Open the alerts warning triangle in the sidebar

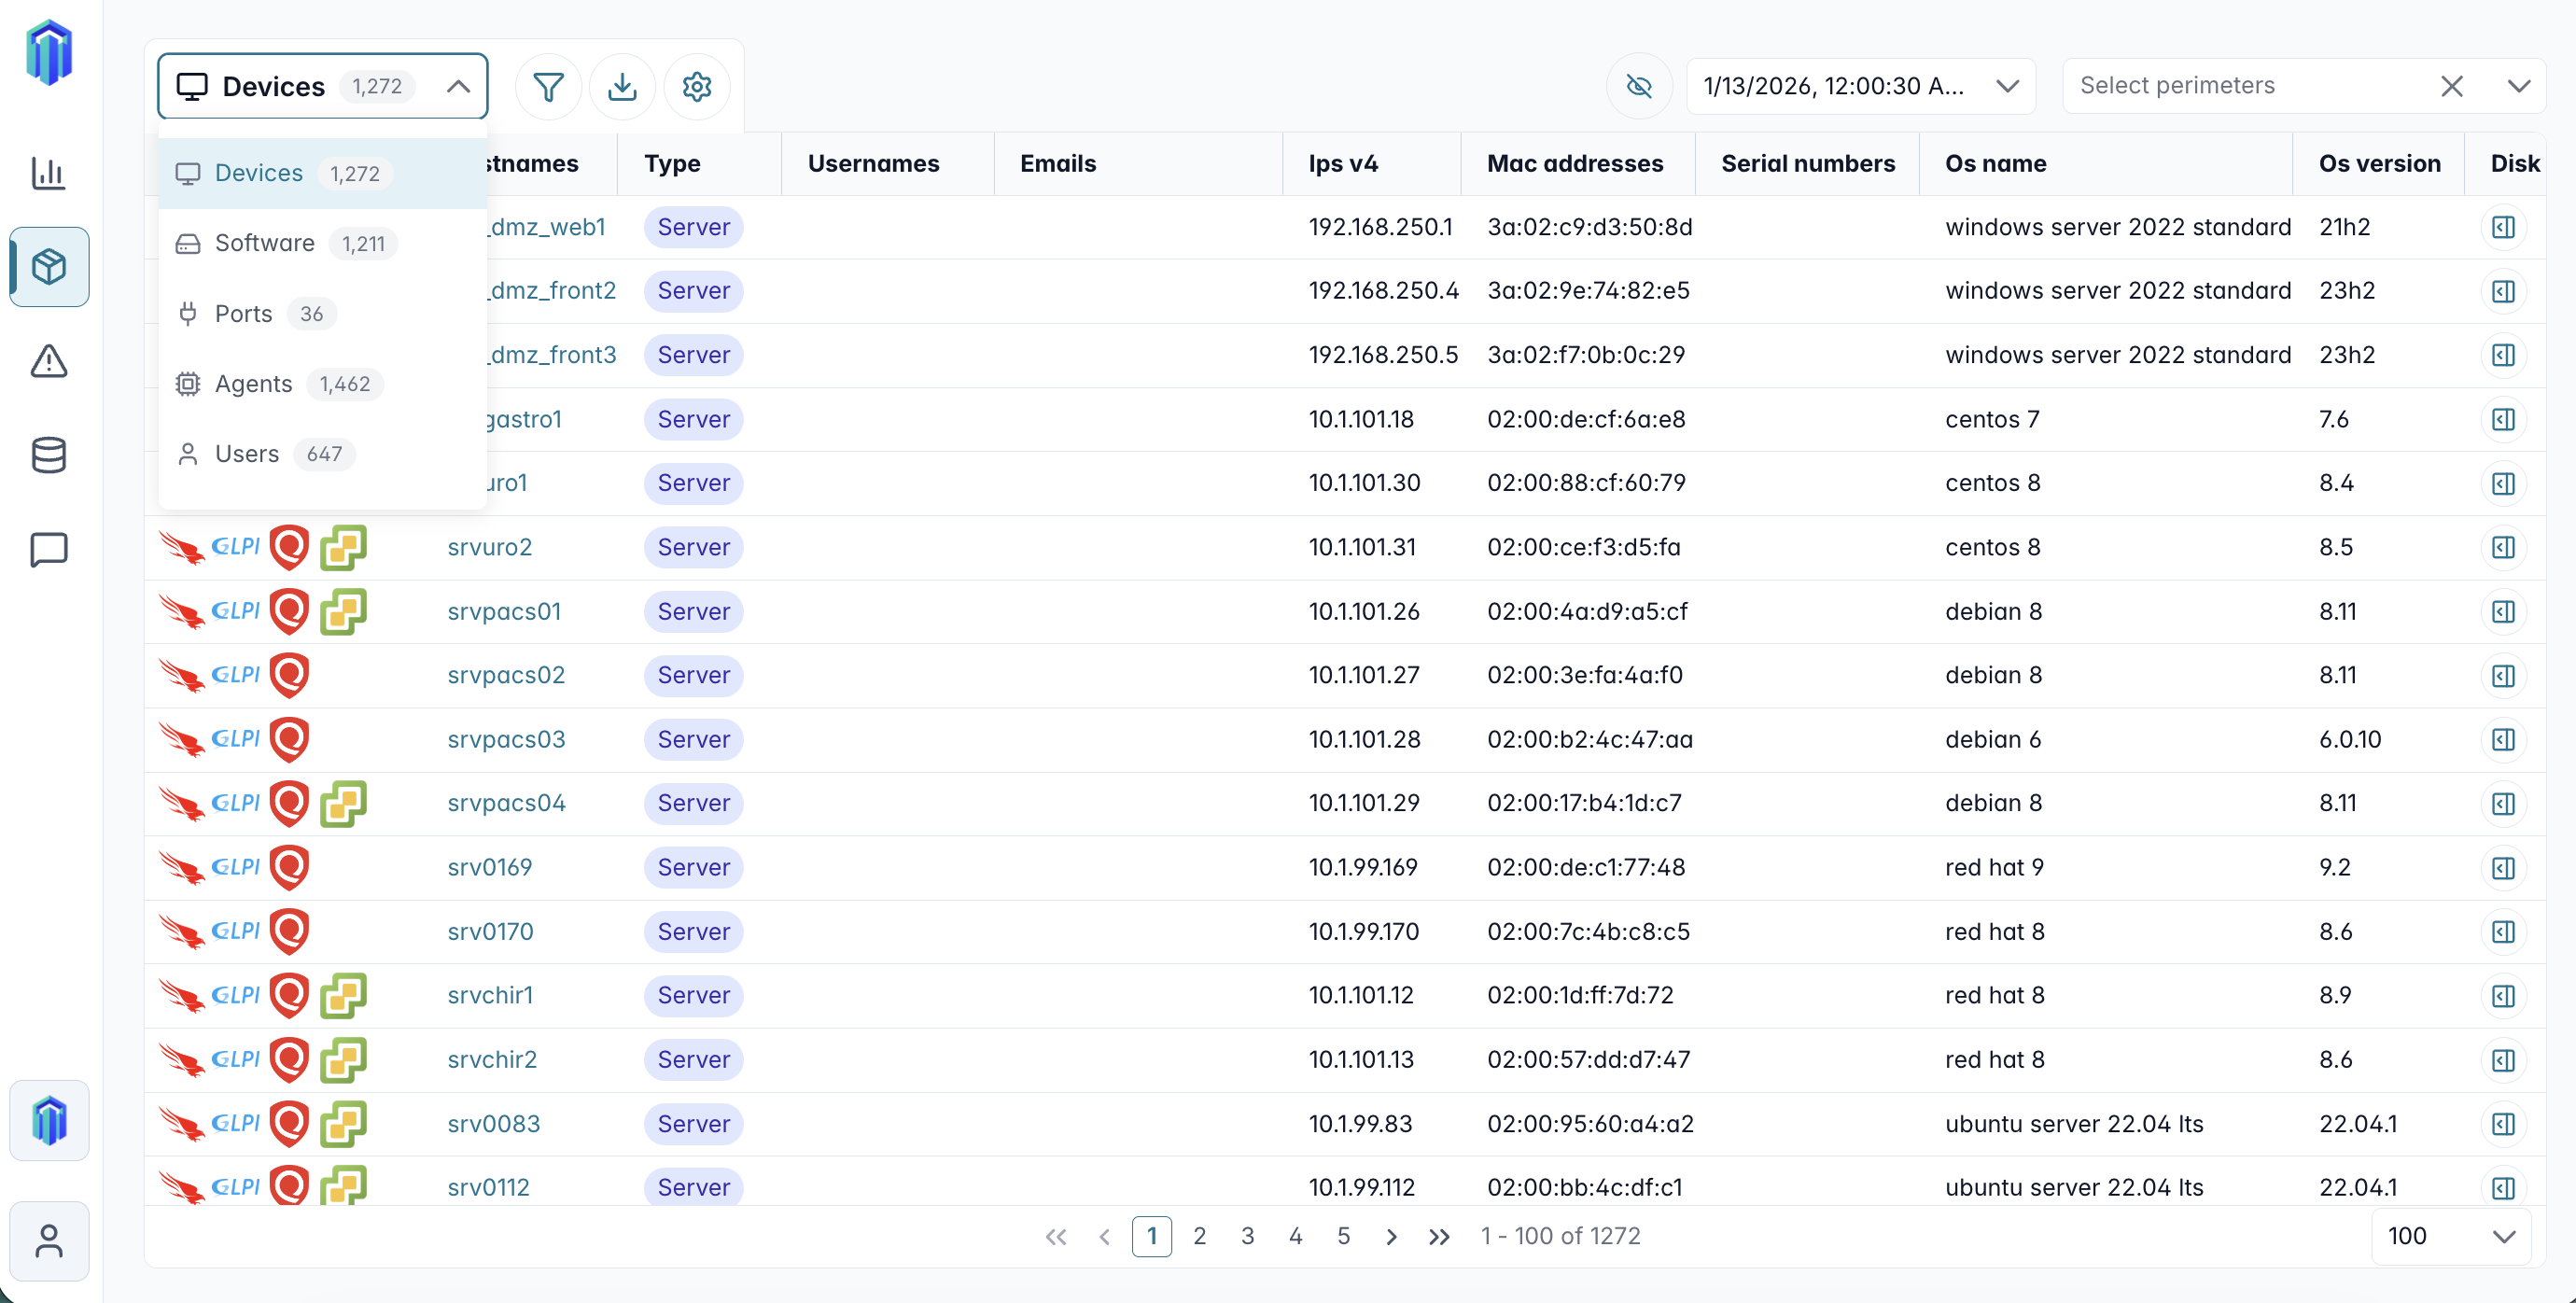(x=49, y=361)
